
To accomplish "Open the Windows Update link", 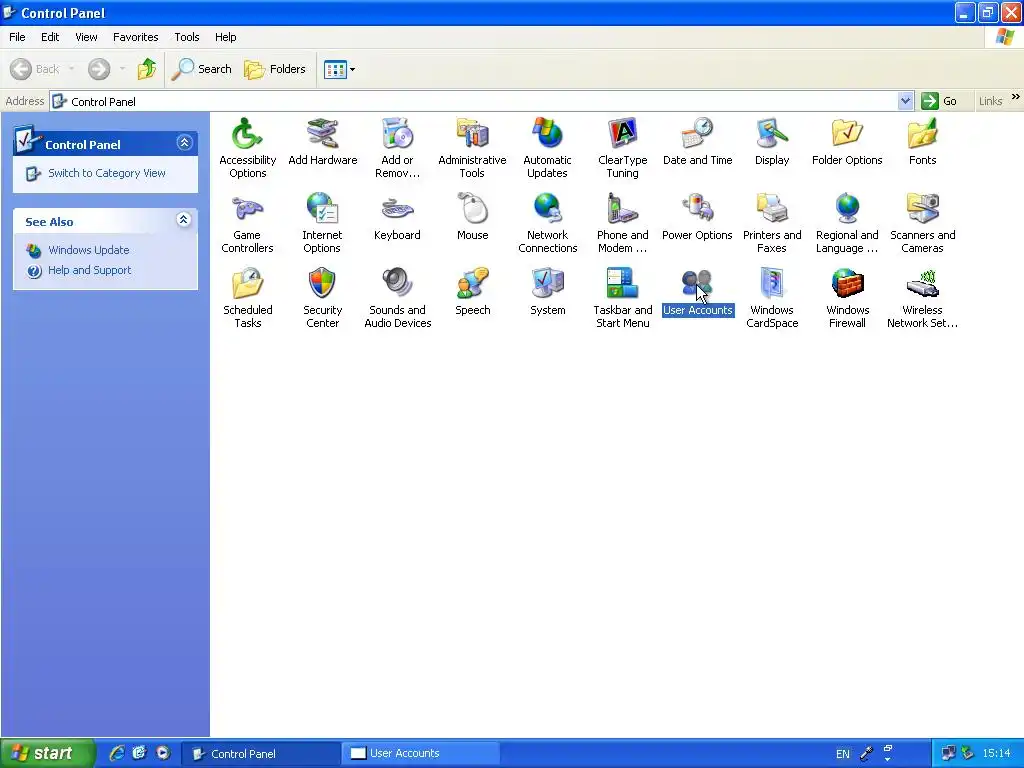I will 88,250.
